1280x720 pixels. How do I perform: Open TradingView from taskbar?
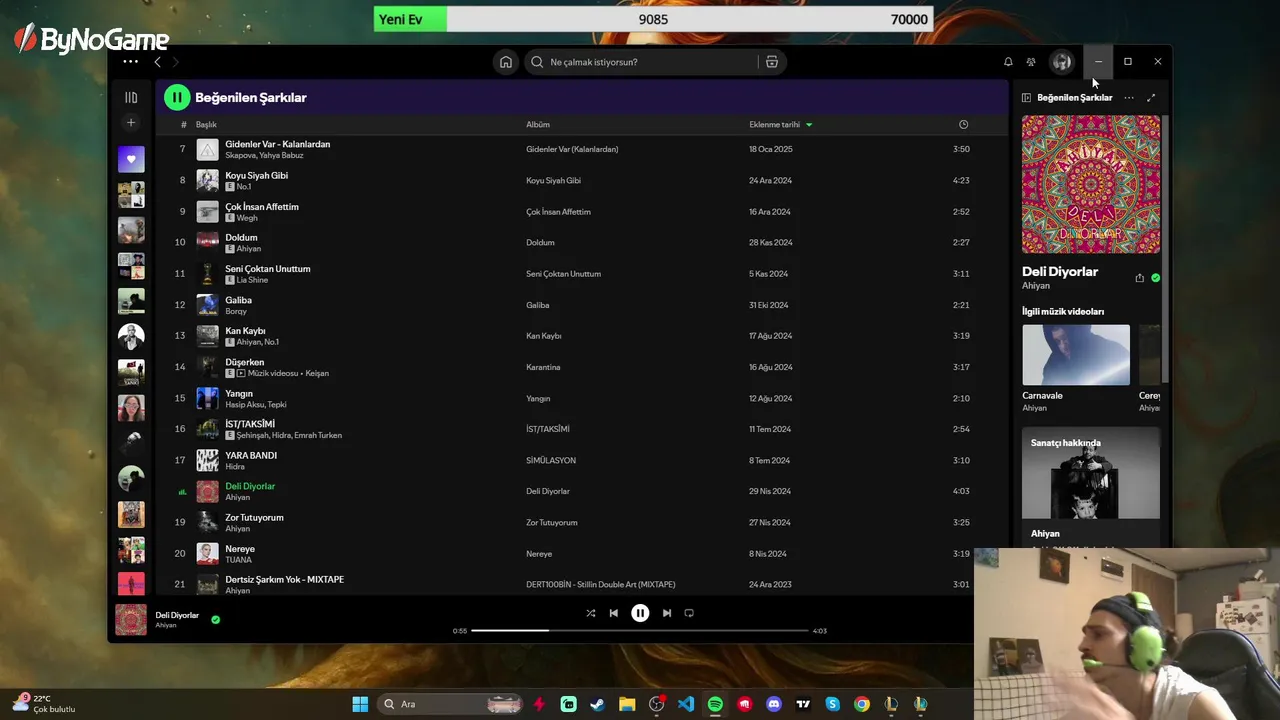point(803,704)
